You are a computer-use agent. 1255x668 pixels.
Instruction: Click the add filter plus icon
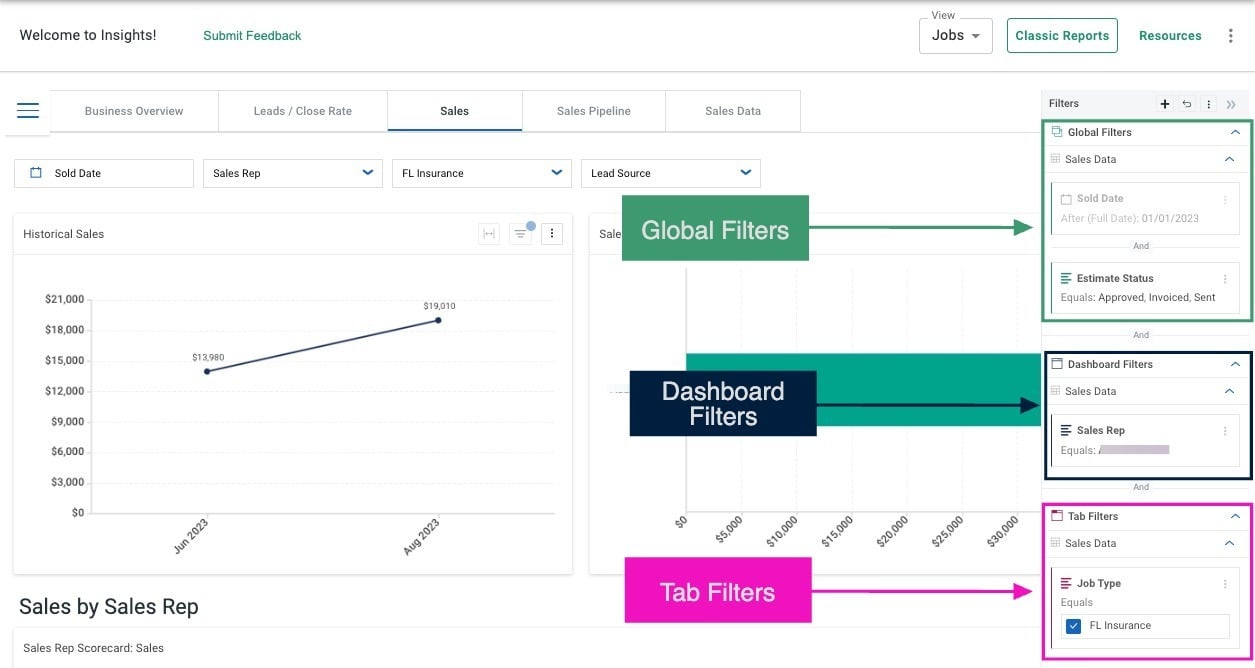coord(1165,104)
